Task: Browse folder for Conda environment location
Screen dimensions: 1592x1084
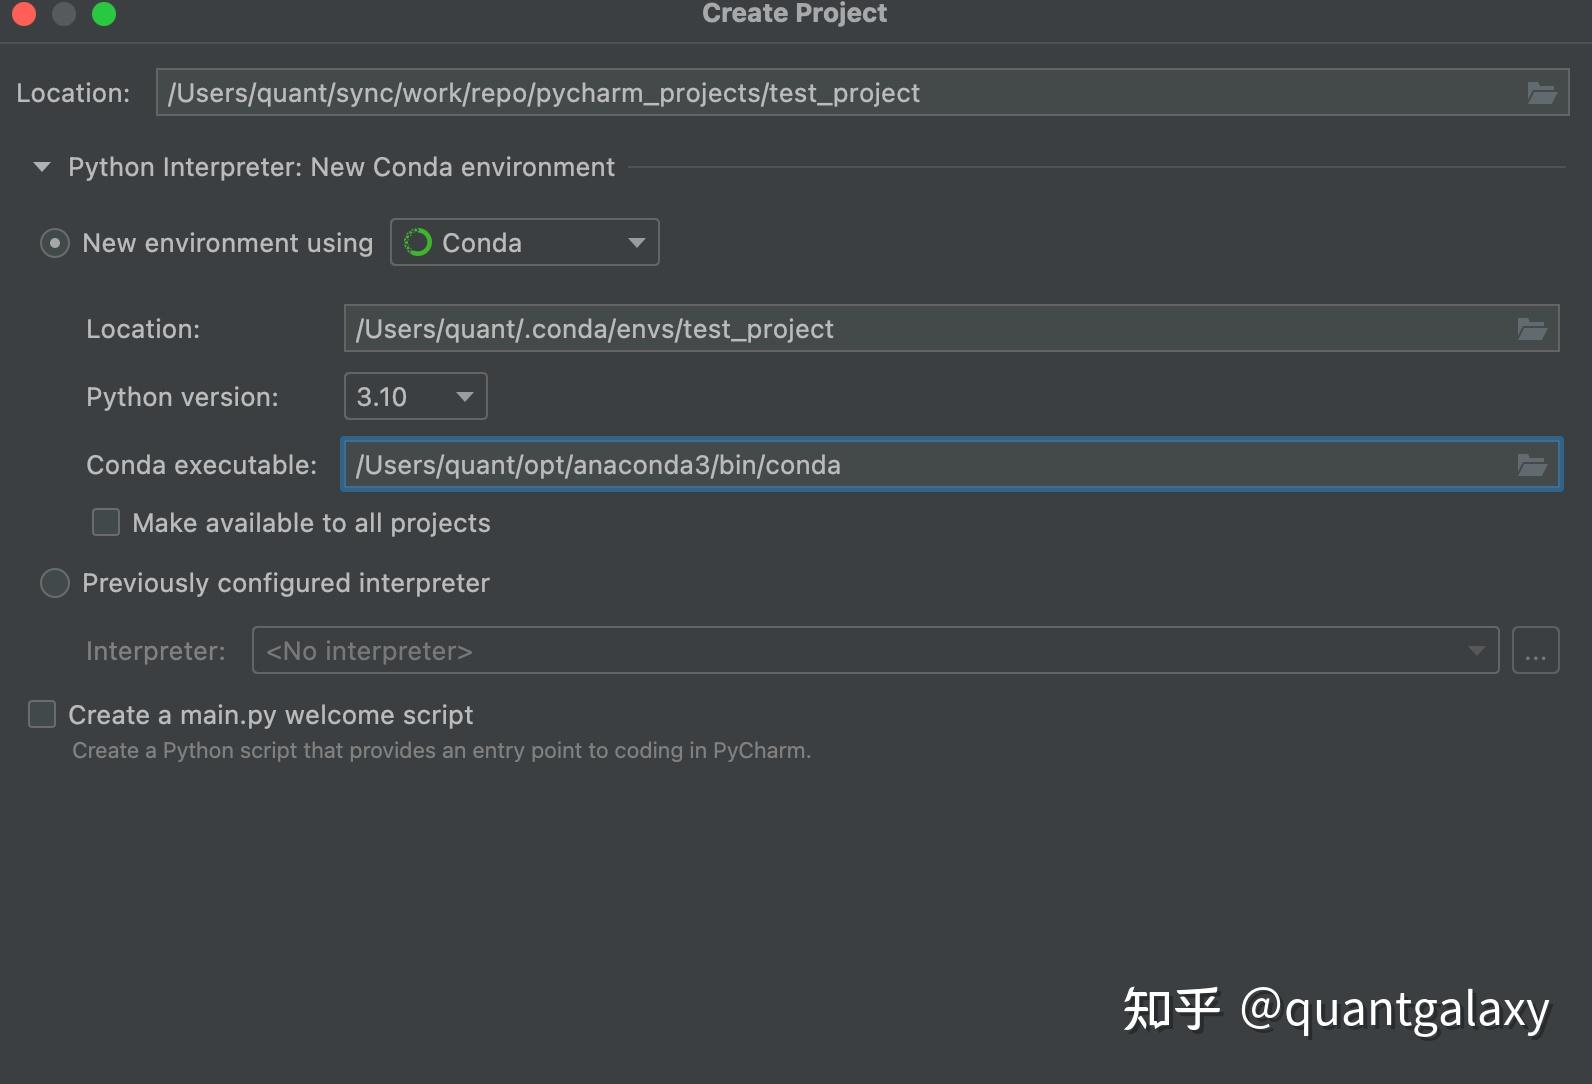Action: point(1531,329)
